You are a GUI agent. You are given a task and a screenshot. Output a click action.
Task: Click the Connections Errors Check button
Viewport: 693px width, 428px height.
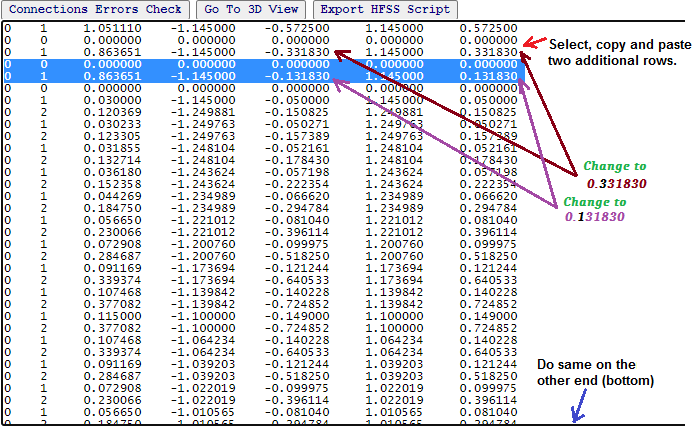95,9
